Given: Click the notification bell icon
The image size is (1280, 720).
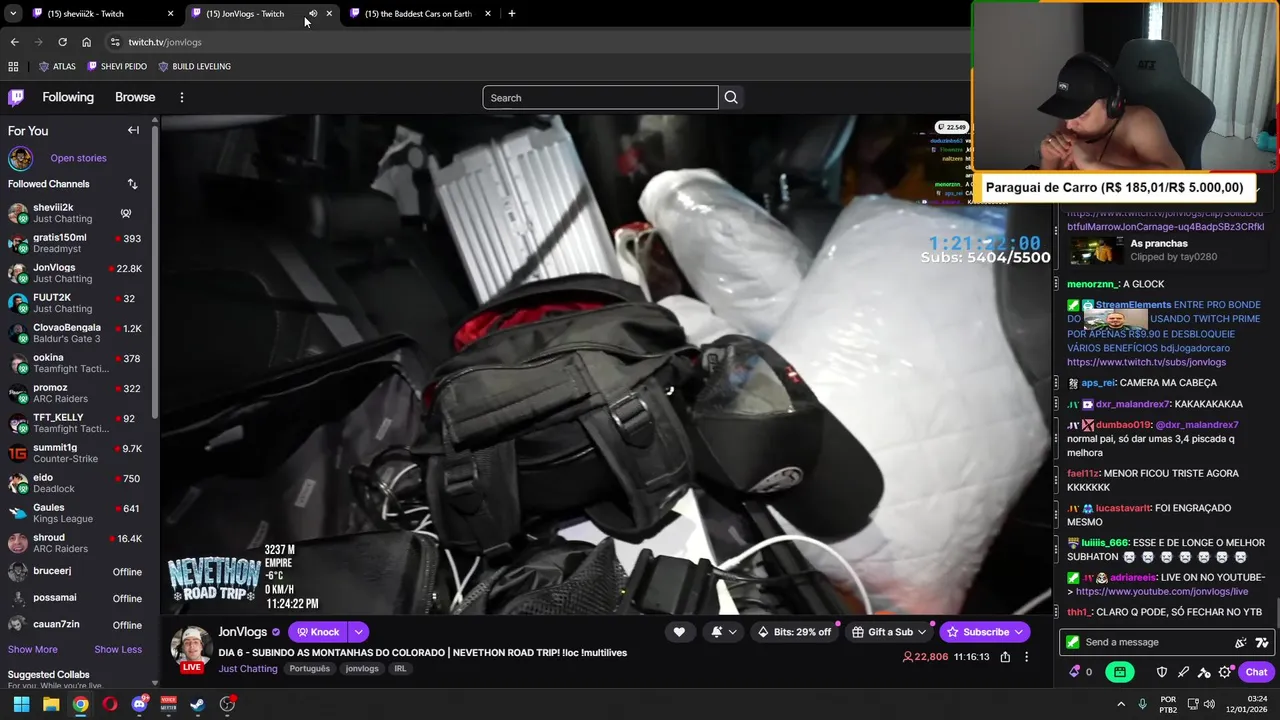Looking at the screenshot, I should pos(717,632).
